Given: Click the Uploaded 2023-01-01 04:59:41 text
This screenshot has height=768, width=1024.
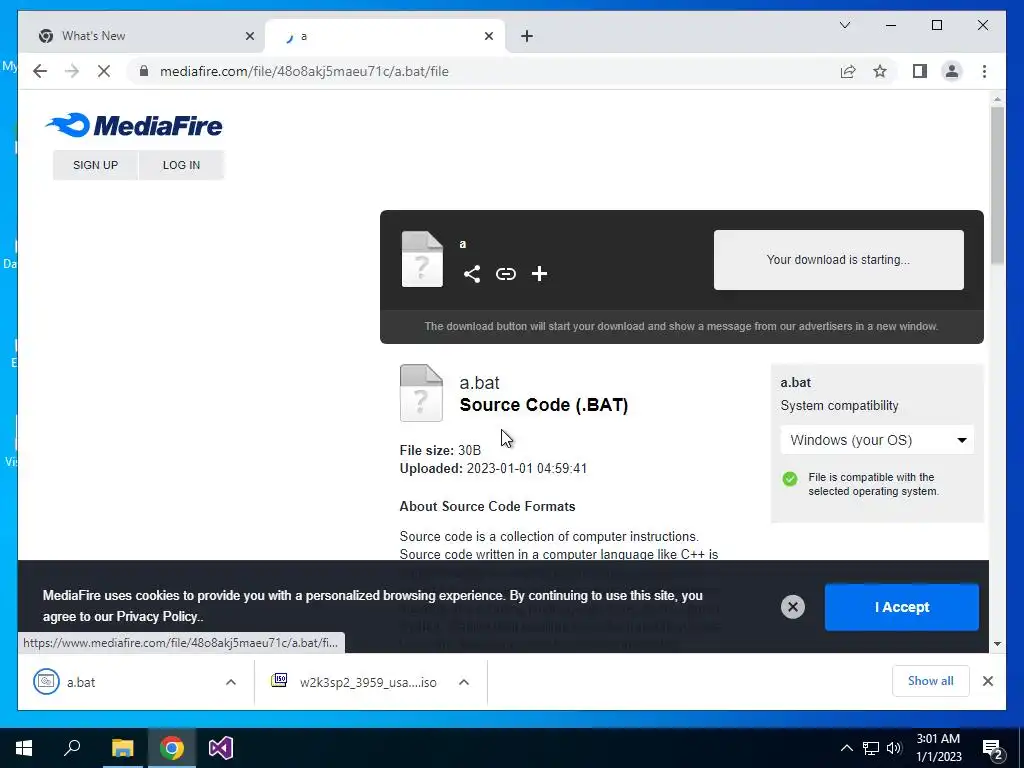Looking at the screenshot, I should 493,469.
